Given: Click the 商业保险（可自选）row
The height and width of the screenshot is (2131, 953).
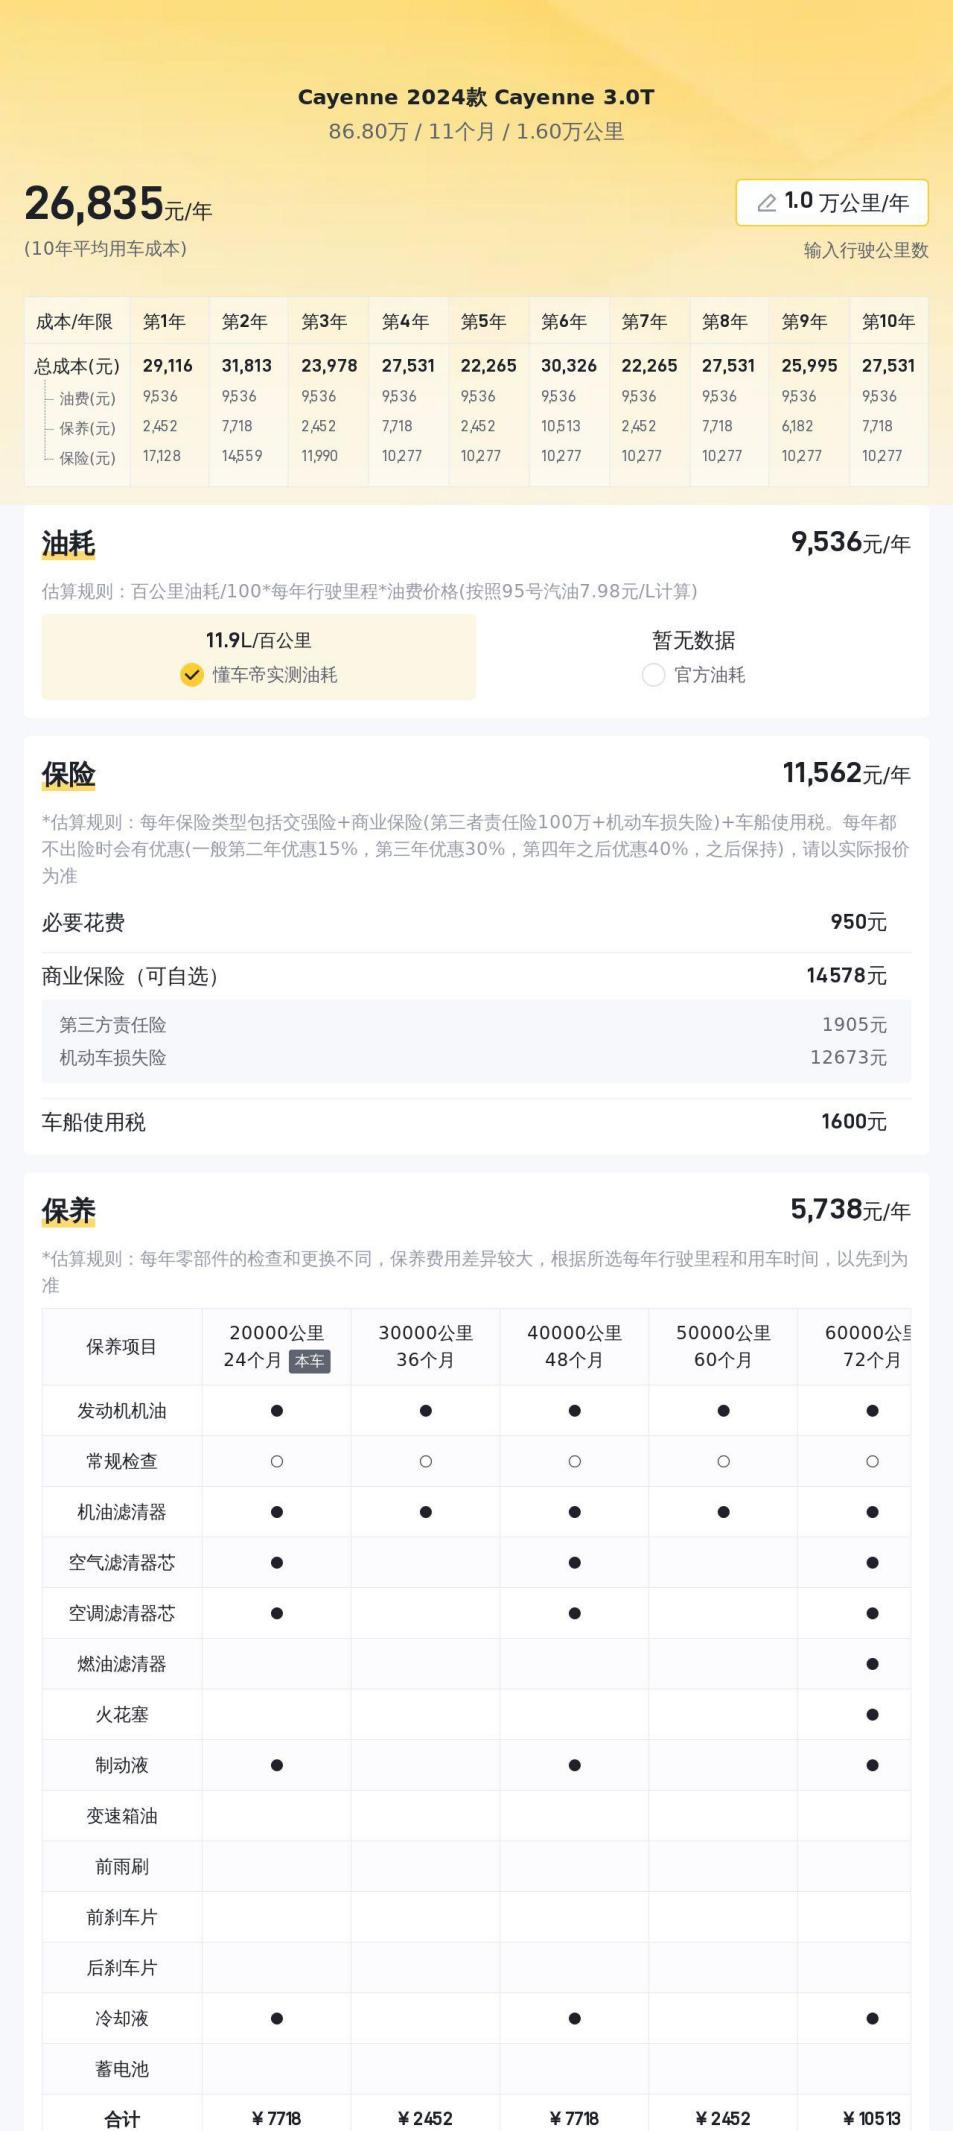Looking at the screenshot, I should (475, 976).
